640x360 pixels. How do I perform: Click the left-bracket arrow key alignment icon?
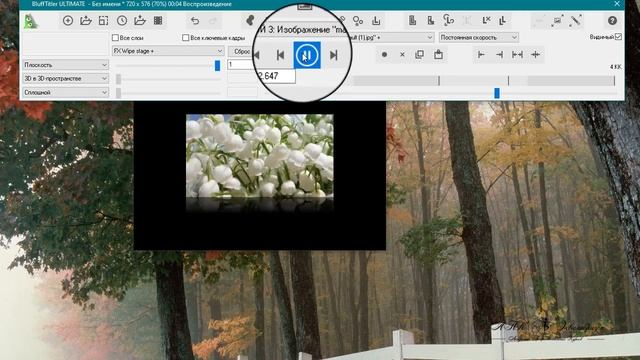[481, 54]
